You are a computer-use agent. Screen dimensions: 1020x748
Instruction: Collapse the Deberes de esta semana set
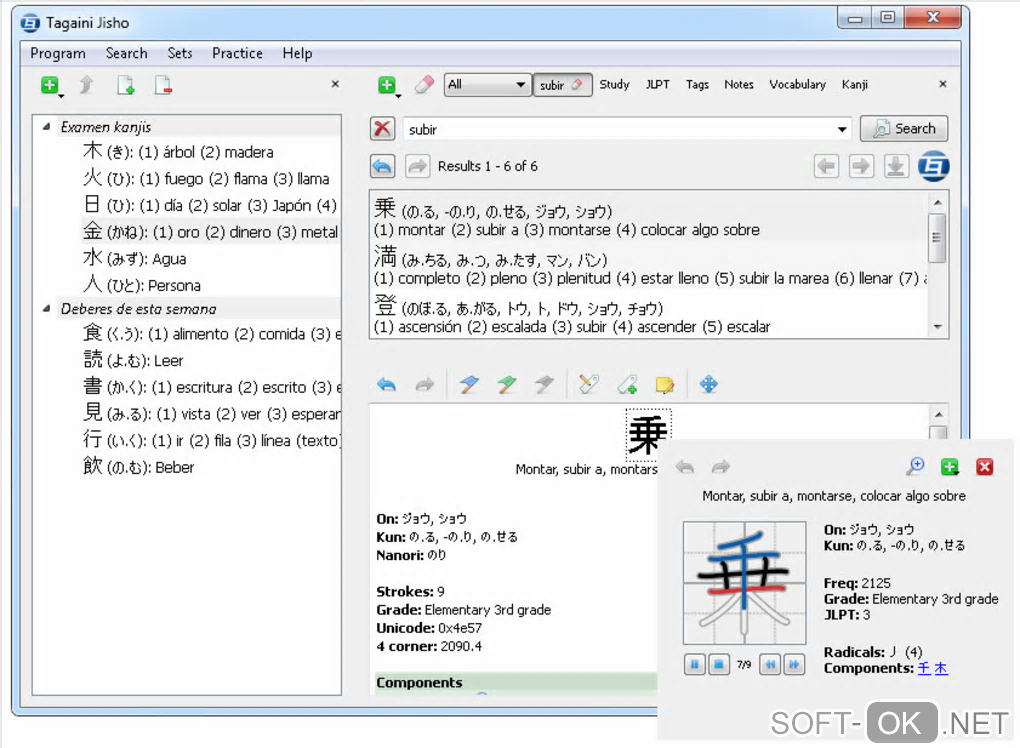pyautogui.click(x=46, y=308)
